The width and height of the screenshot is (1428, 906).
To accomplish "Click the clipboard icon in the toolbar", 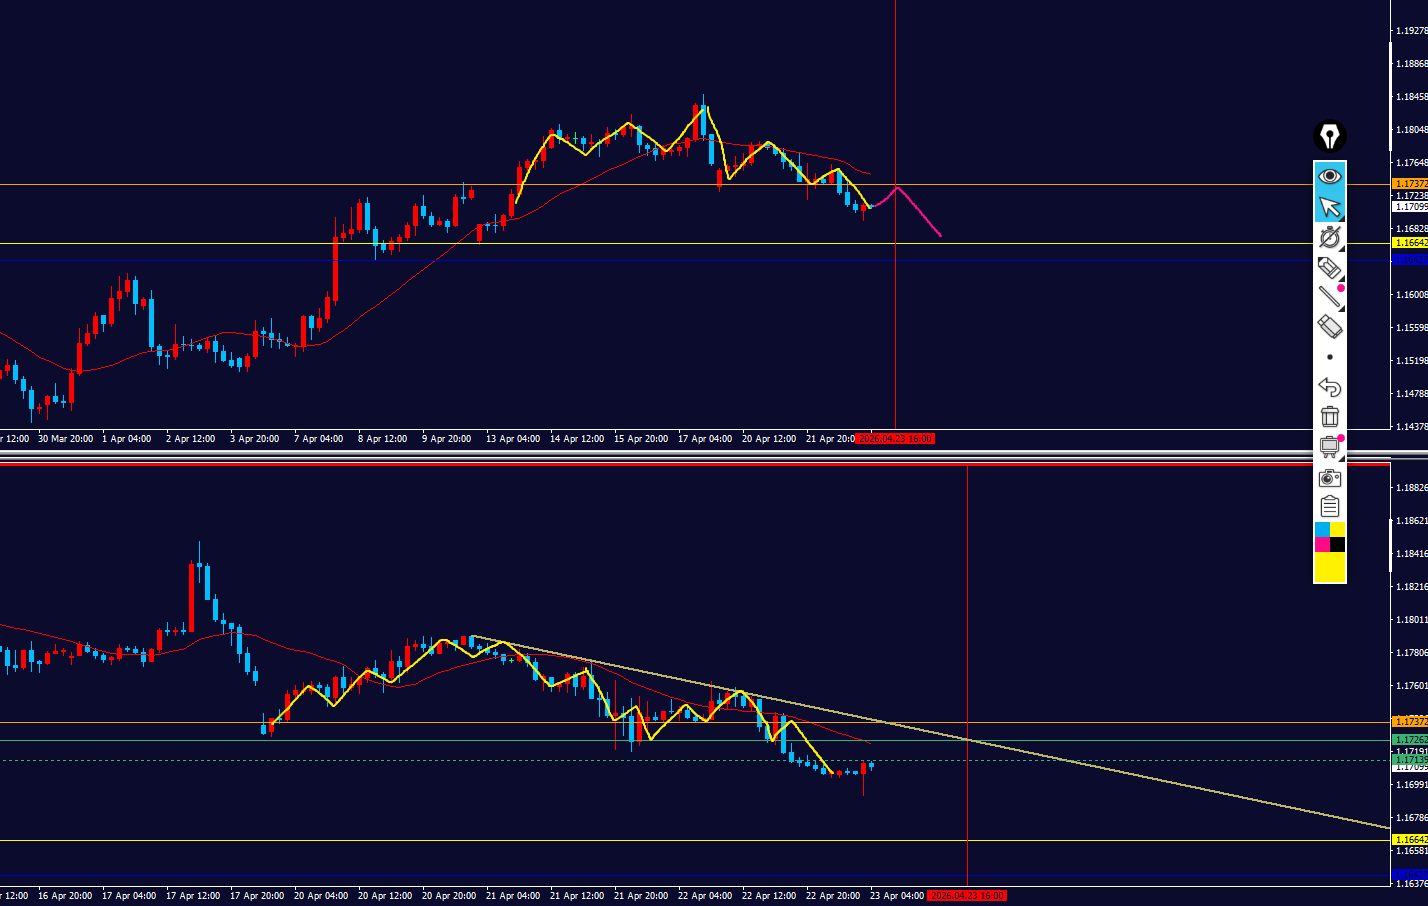I will [x=1329, y=507].
